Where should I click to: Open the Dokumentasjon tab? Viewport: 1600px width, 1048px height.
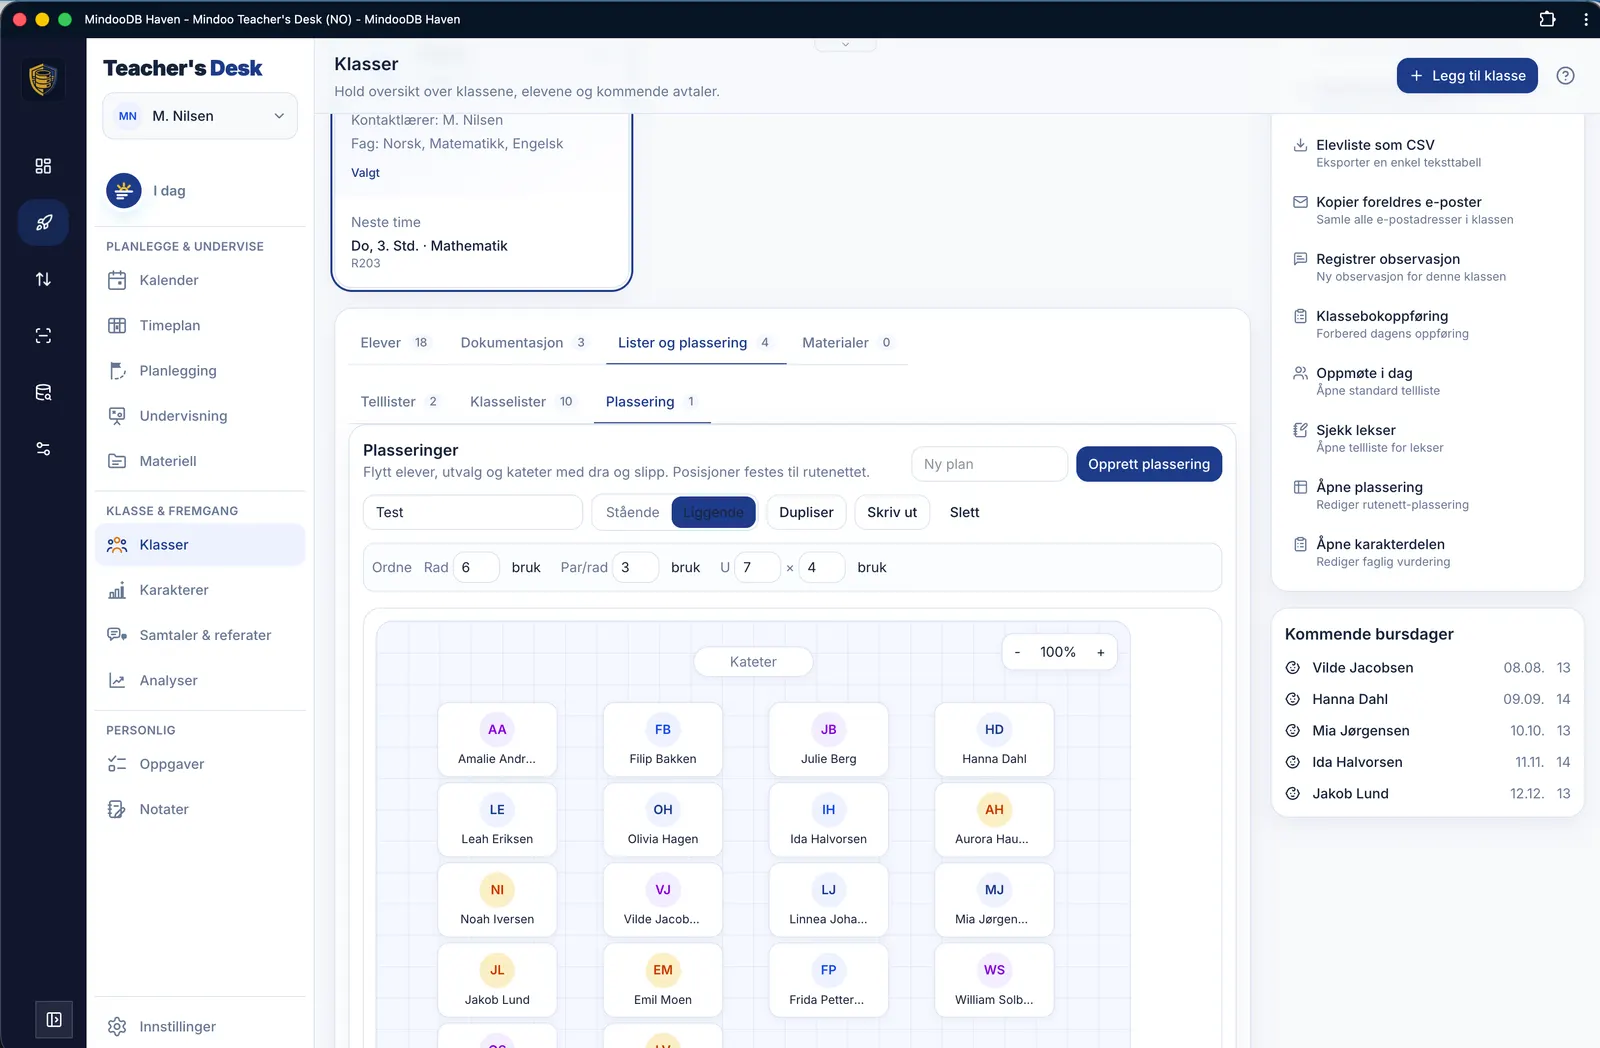click(x=523, y=343)
